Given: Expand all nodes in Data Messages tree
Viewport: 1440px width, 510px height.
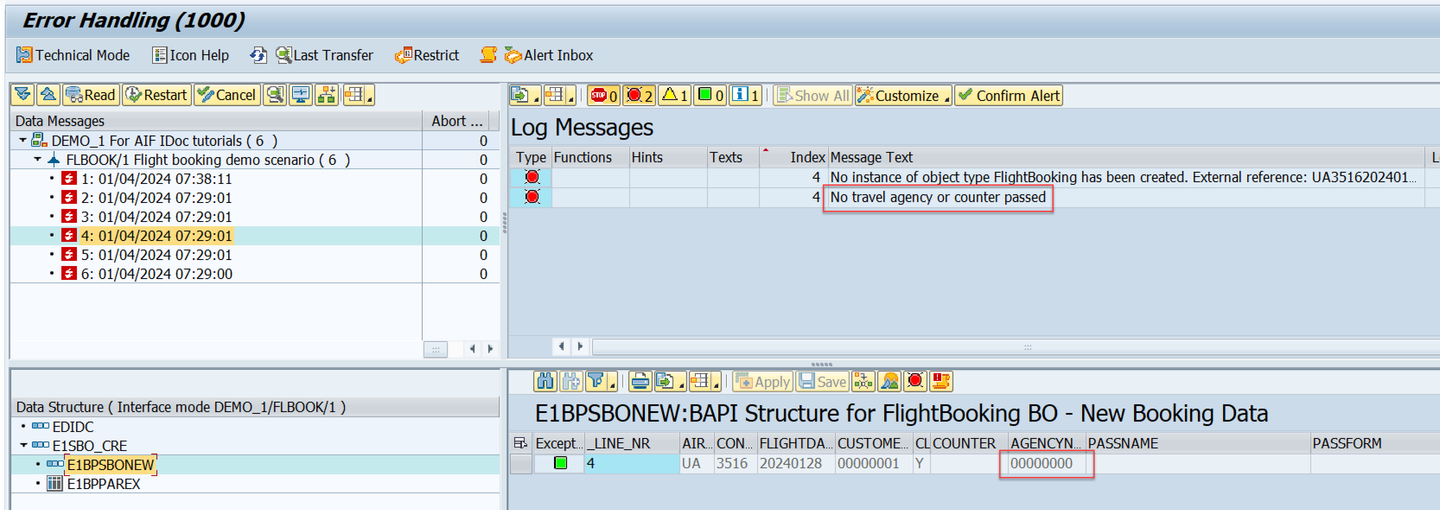Looking at the screenshot, I should pyautogui.click(x=23, y=95).
